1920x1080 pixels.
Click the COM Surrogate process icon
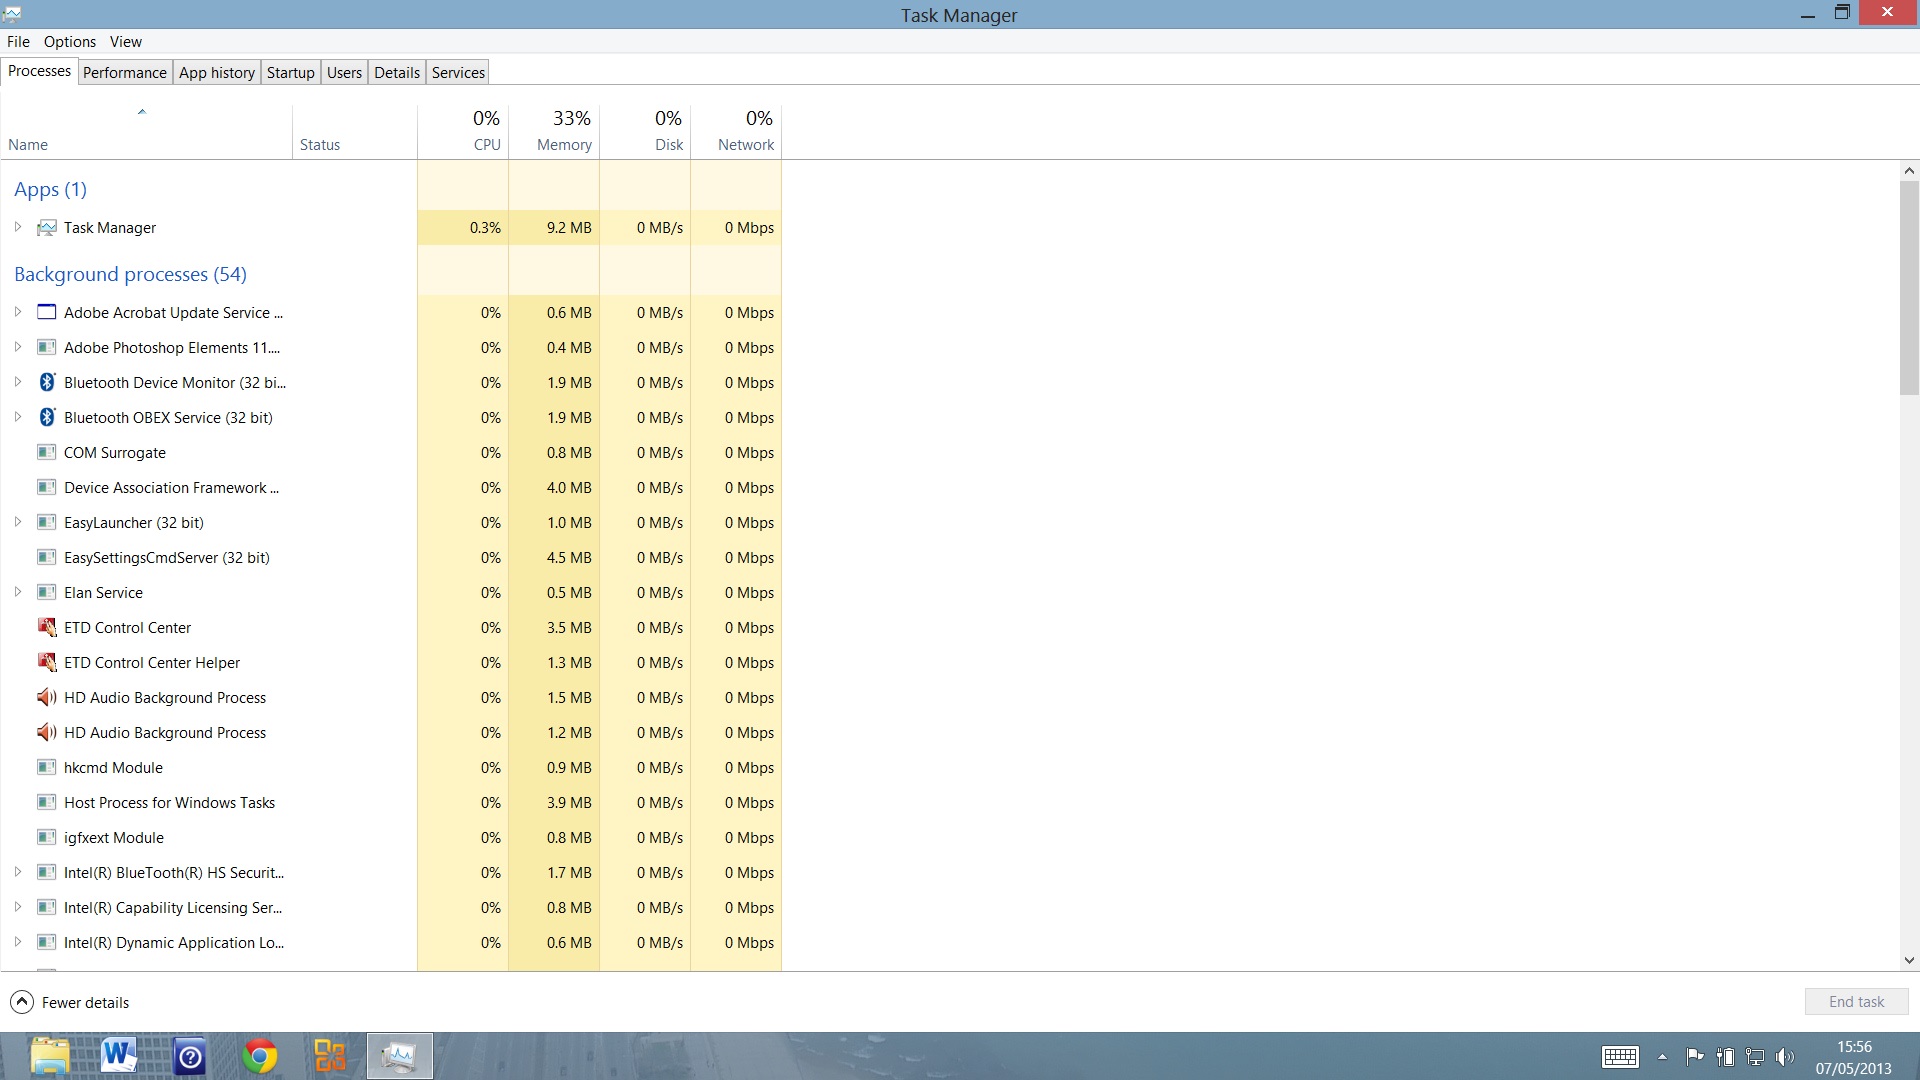pyautogui.click(x=46, y=452)
